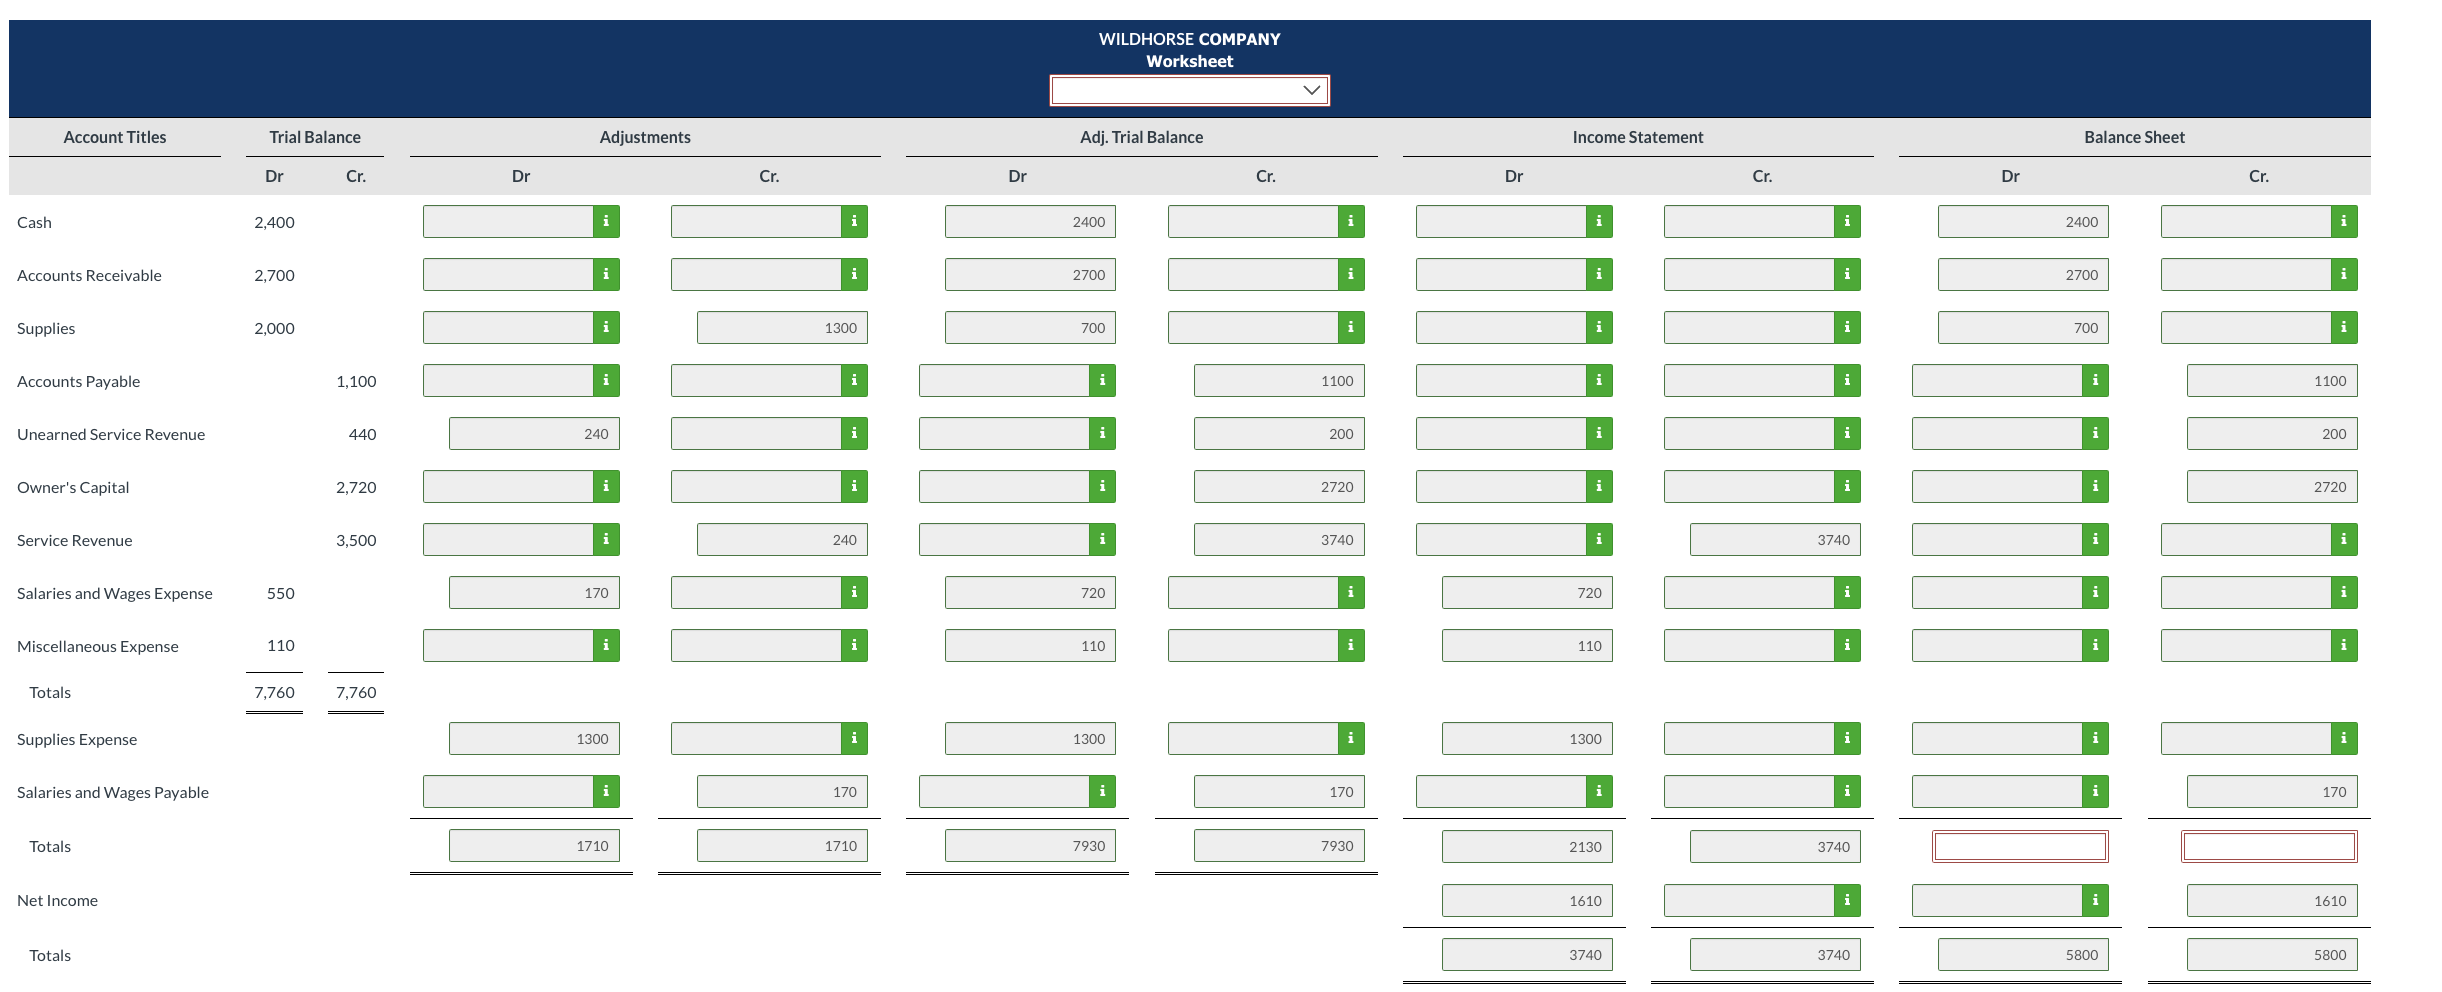Click the empty Cash Income Statement Dr field
This screenshot has width=2442, height=992.
[1501, 221]
